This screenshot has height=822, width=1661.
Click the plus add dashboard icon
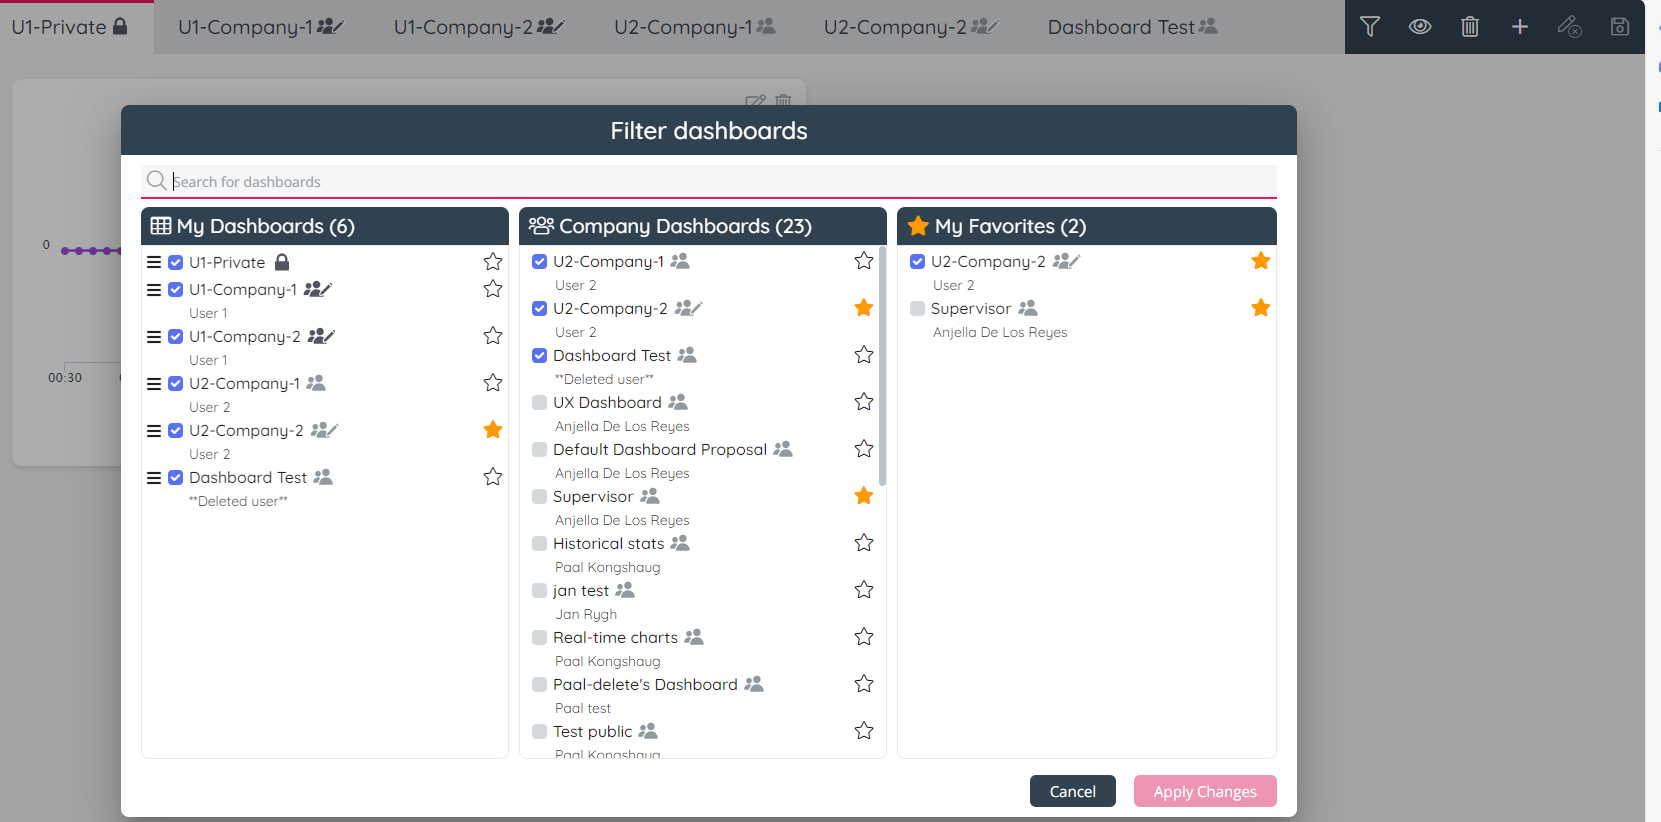click(x=1520, y=27)
